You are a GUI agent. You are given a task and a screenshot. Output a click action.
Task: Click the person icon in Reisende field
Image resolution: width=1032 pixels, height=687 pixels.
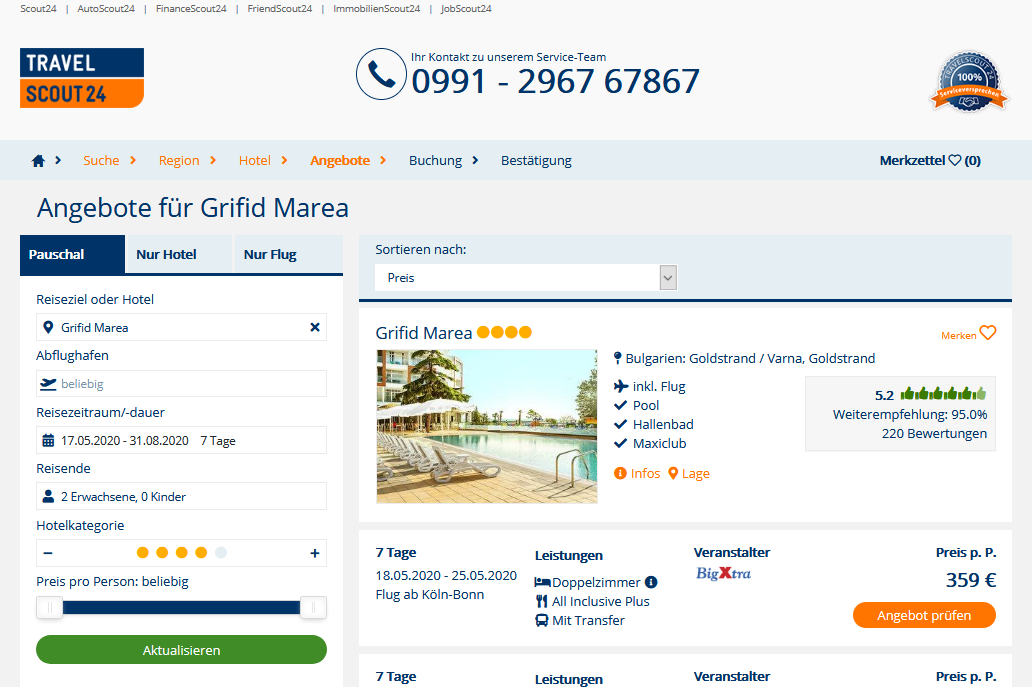pyautogui.click(x=48, y=496)
